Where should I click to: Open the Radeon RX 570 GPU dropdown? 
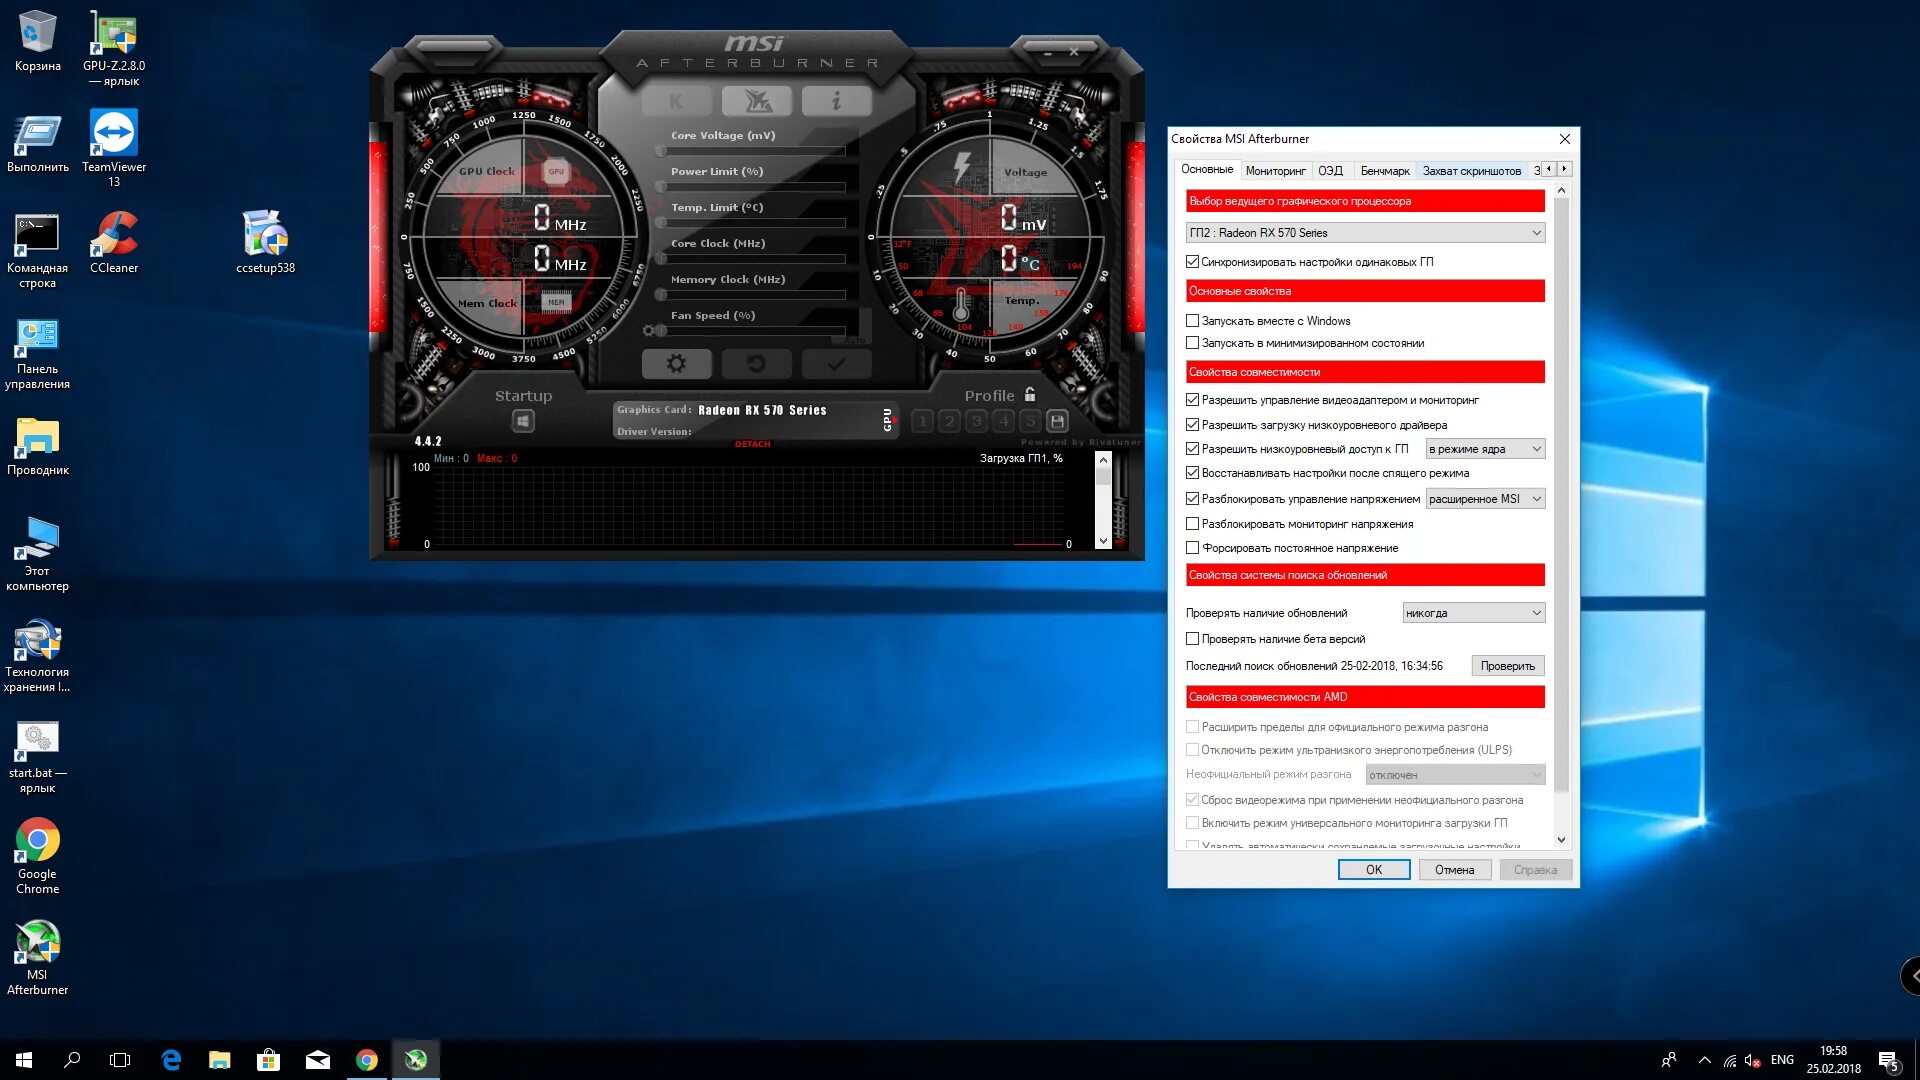(1365, 233)
